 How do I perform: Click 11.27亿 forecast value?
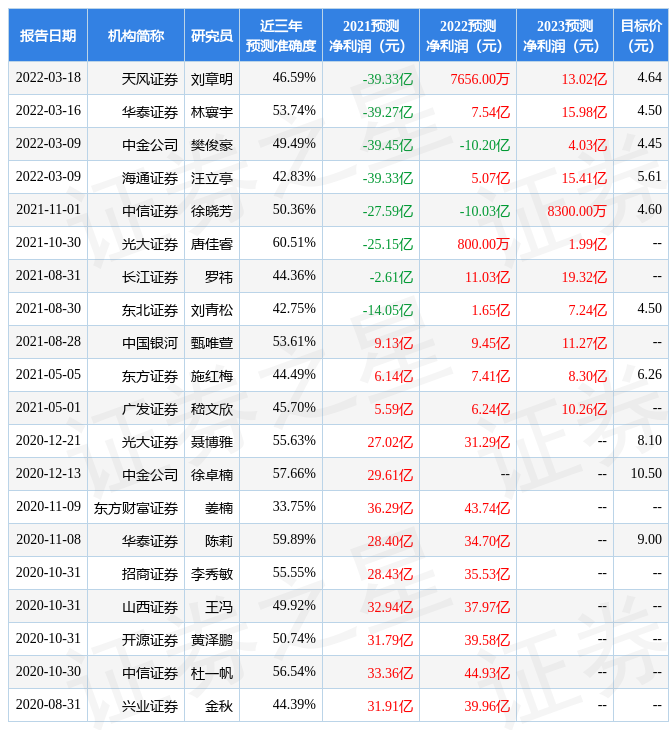[x=584, y=343]
